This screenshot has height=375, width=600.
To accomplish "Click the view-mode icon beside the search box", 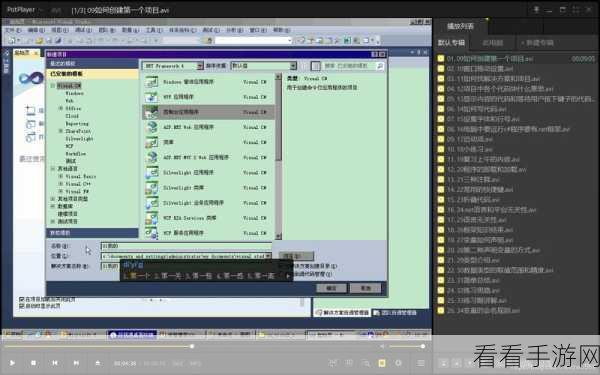I will click(x=315, y=66).
